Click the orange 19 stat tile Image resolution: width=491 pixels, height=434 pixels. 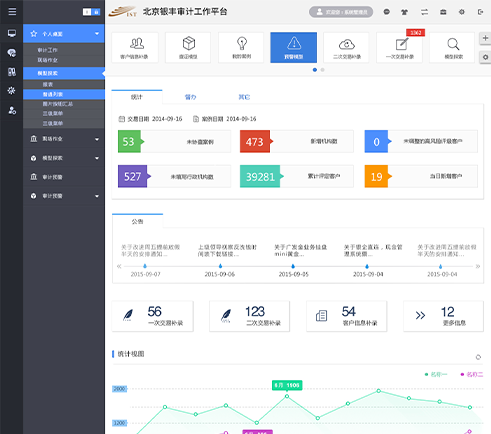[421, 176]
